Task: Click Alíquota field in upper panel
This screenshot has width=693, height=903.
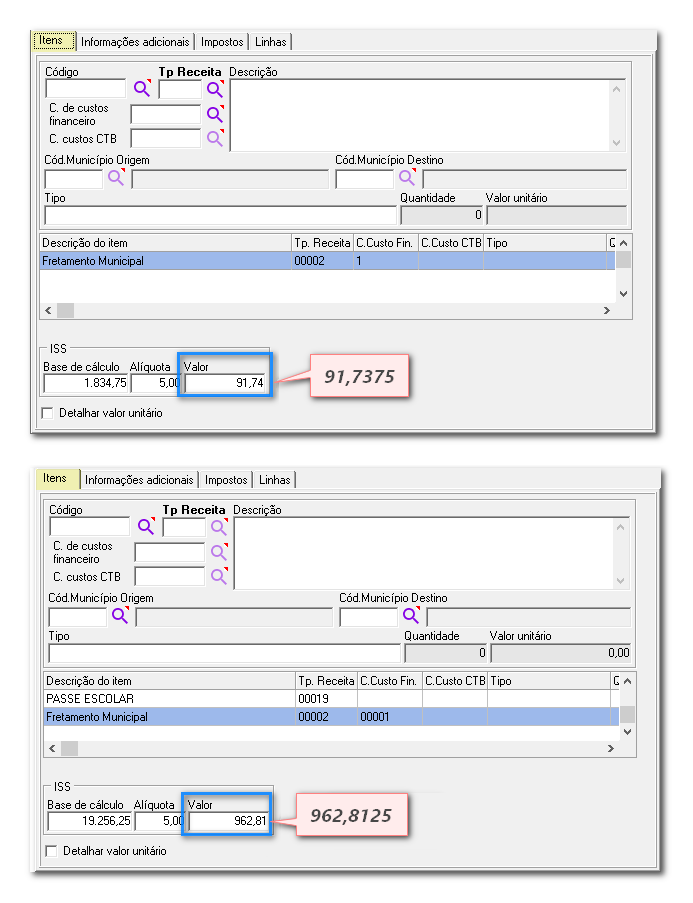Action: (156, 383)
